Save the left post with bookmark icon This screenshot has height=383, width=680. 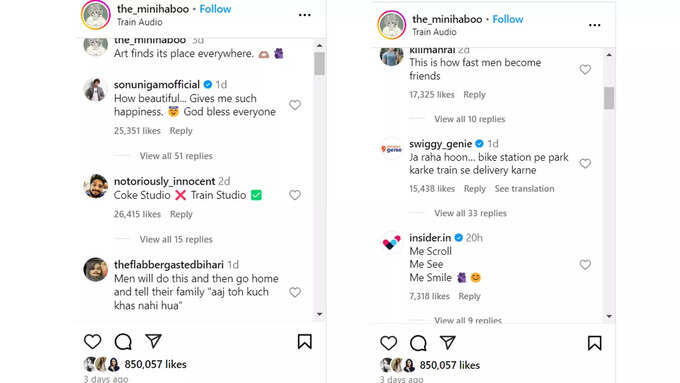coord(304,341)
